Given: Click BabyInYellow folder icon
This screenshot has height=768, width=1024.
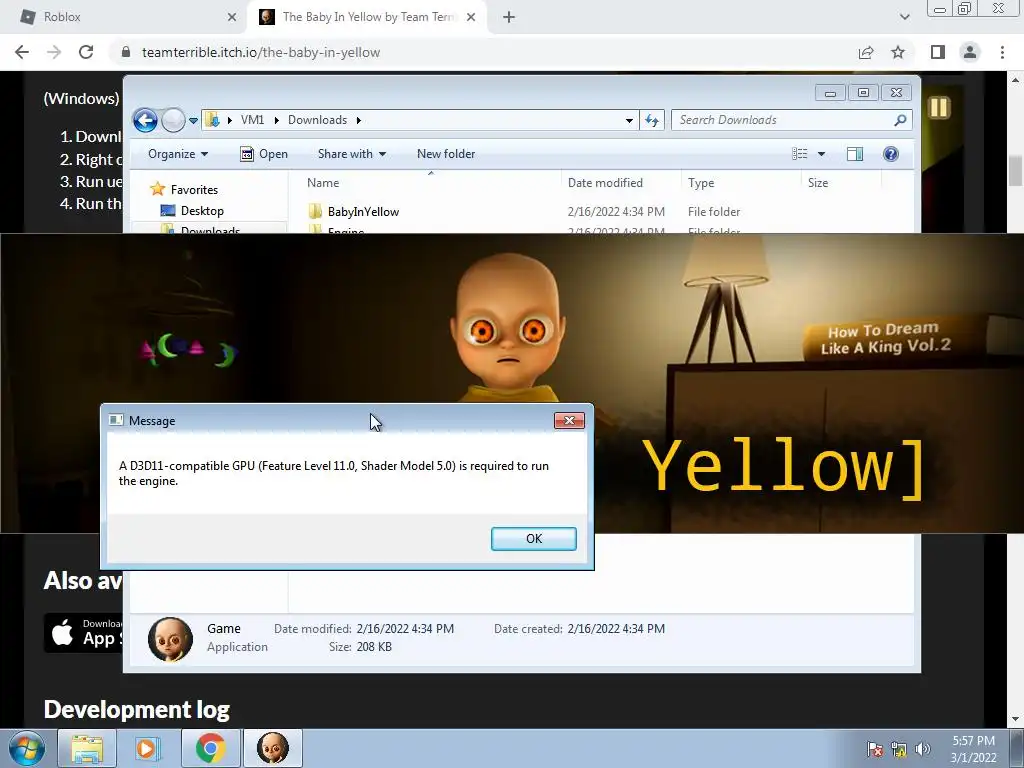Looking at the screenshot, I should tap(315, 212).
